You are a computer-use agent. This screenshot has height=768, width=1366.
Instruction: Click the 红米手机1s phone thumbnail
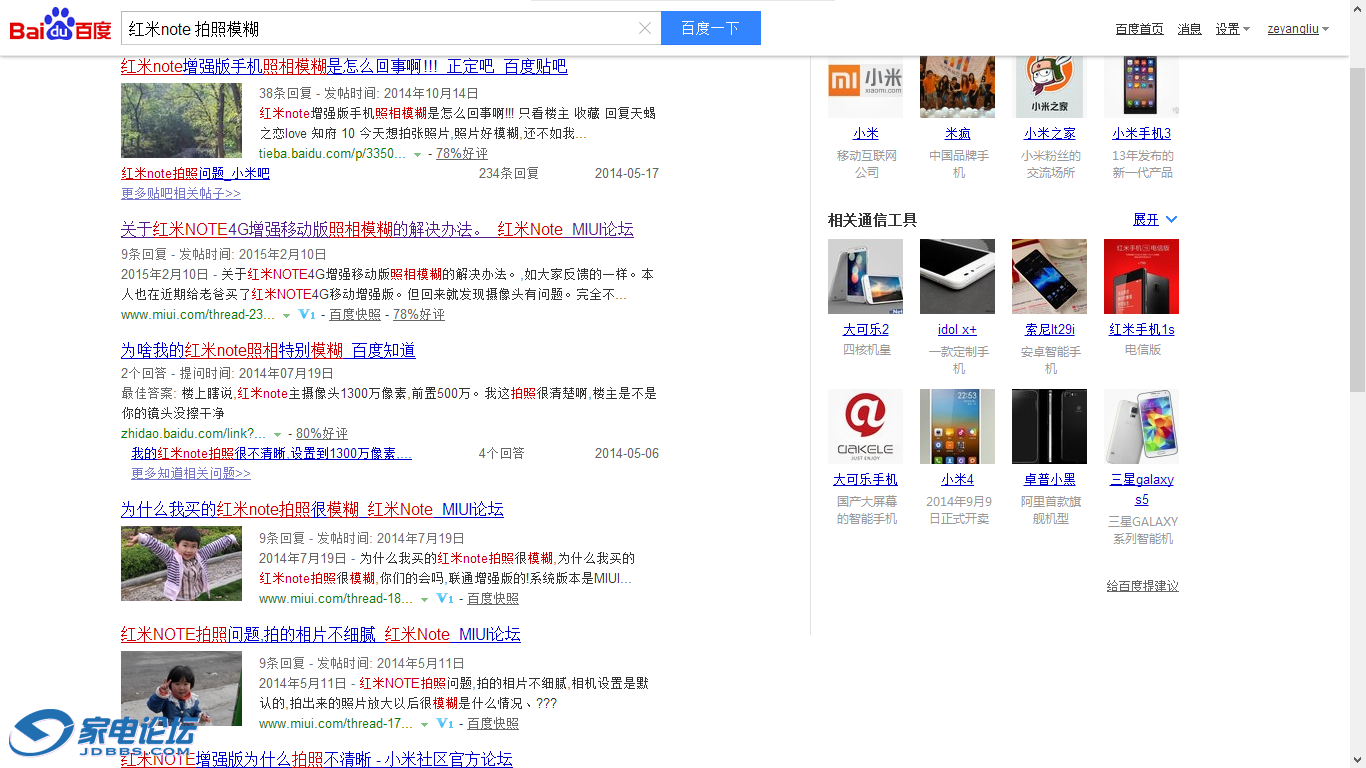point(1141,276)
